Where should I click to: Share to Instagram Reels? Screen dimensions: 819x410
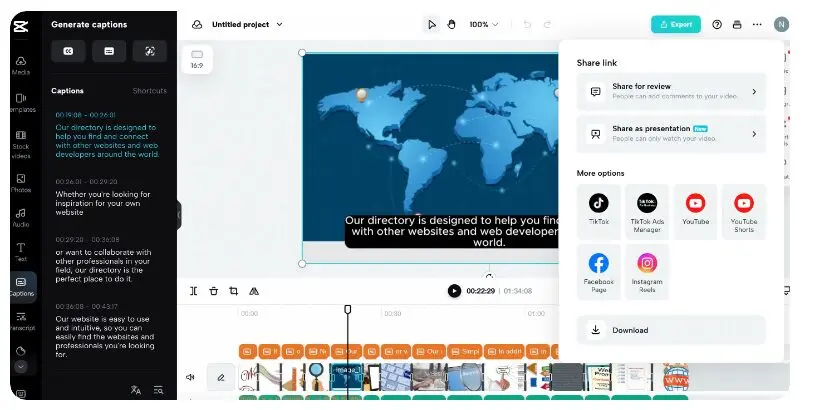(647, 271)
